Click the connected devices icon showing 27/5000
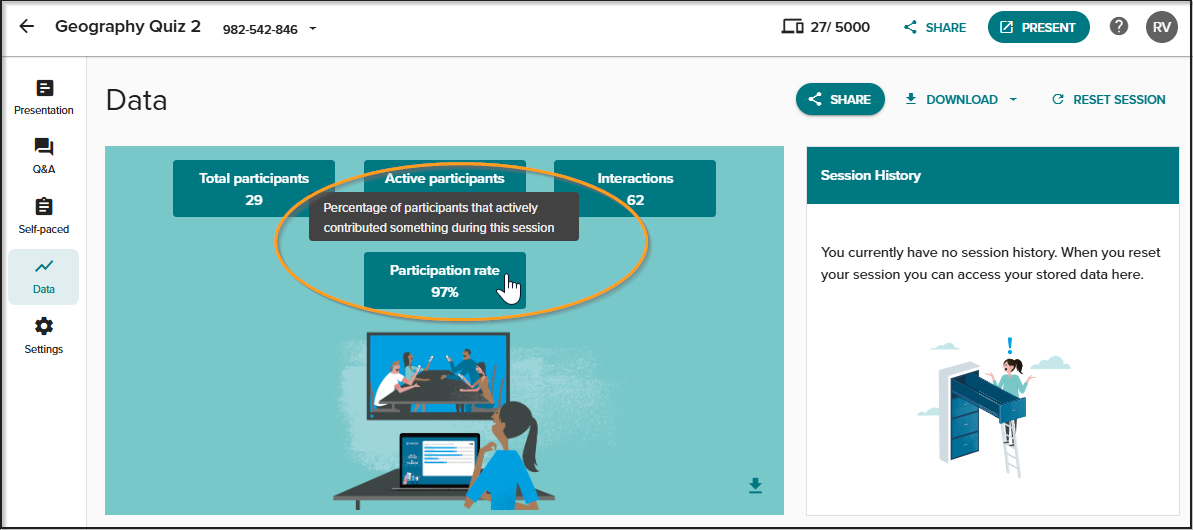The width and height of the screenshot is (1193, 530). coord(793,27)
